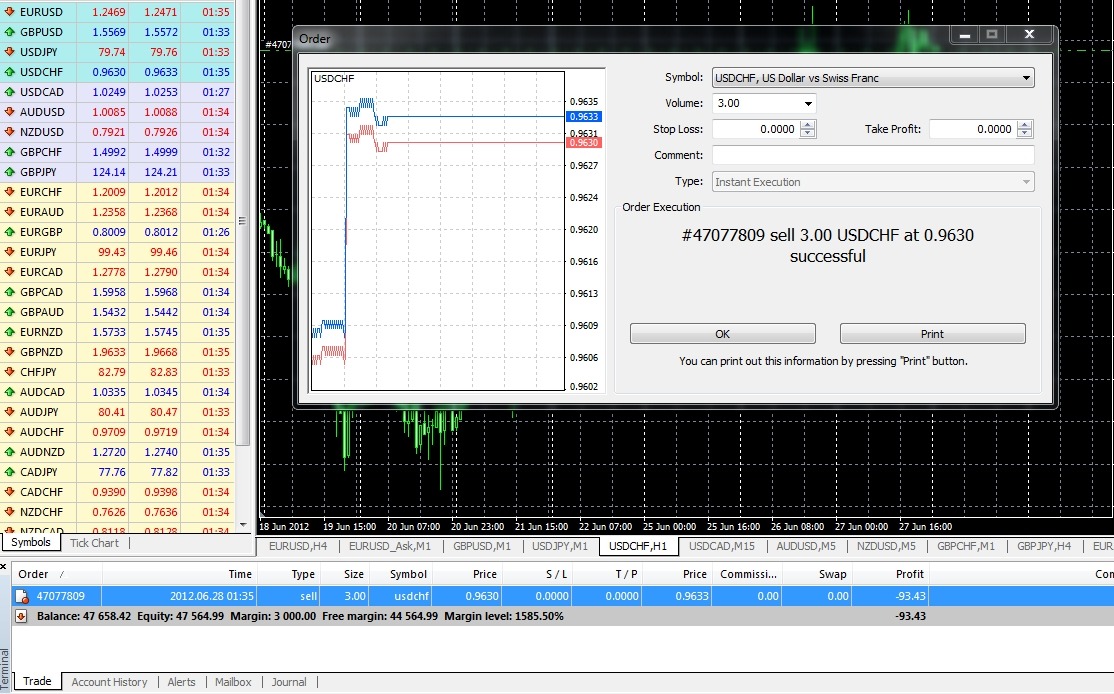Click the Print button
This screenshot has height=694, width=1114.
(932, 334)
